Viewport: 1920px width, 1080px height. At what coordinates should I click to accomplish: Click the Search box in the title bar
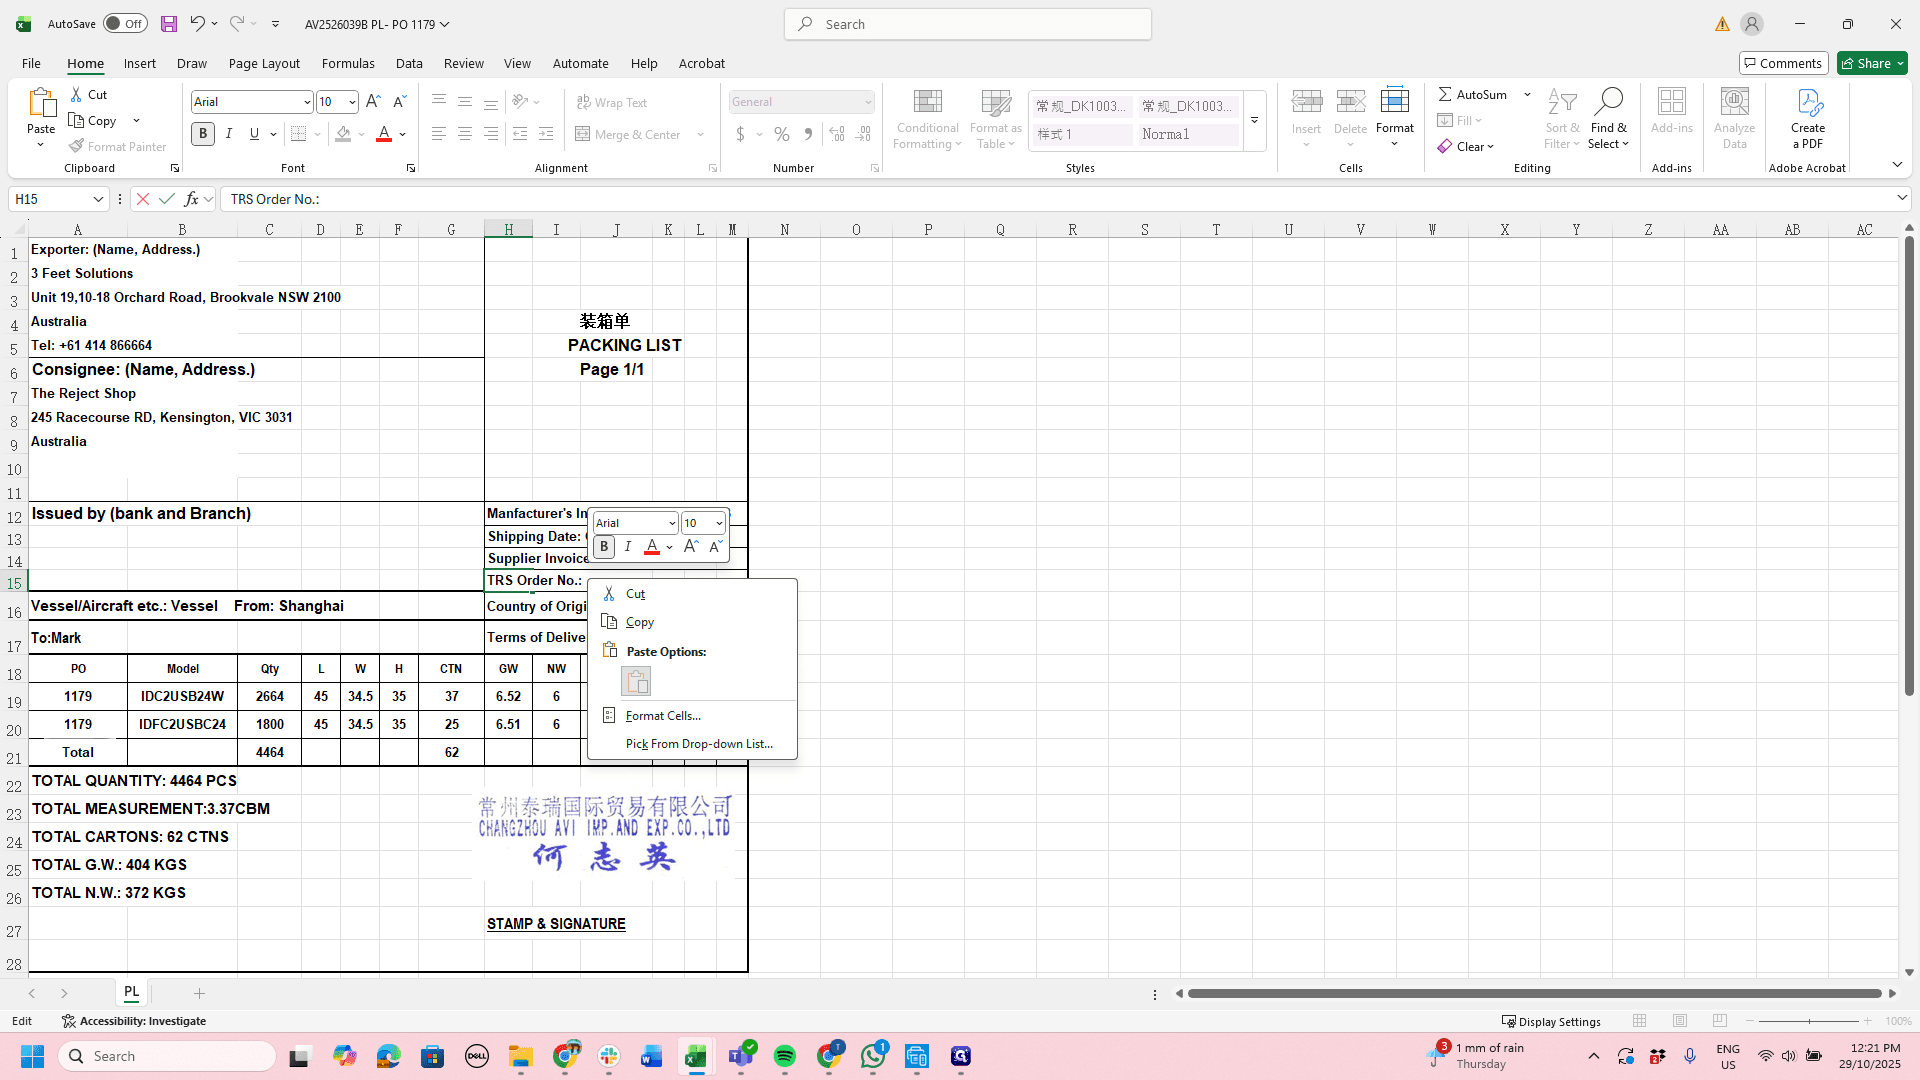[x=968, y=24]
